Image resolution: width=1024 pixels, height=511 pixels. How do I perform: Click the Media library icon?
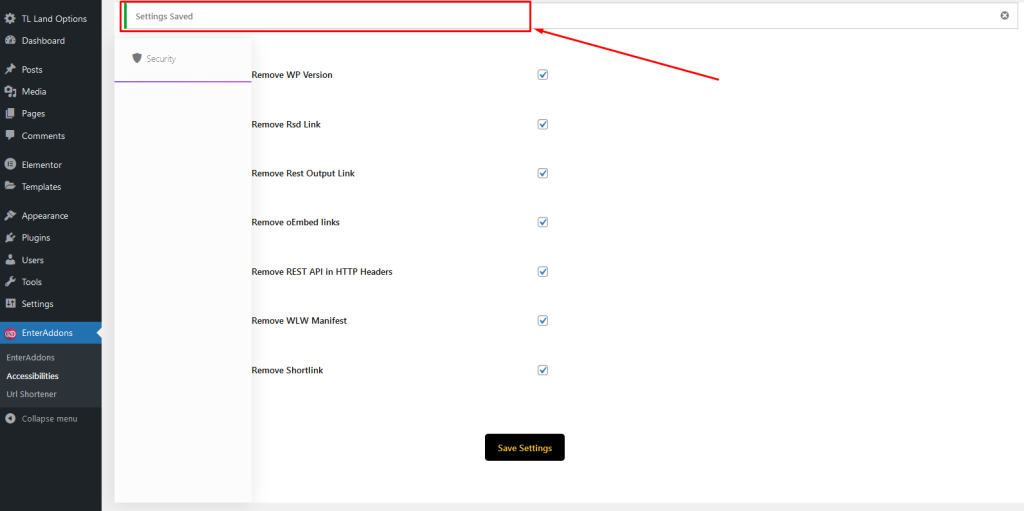10,91
